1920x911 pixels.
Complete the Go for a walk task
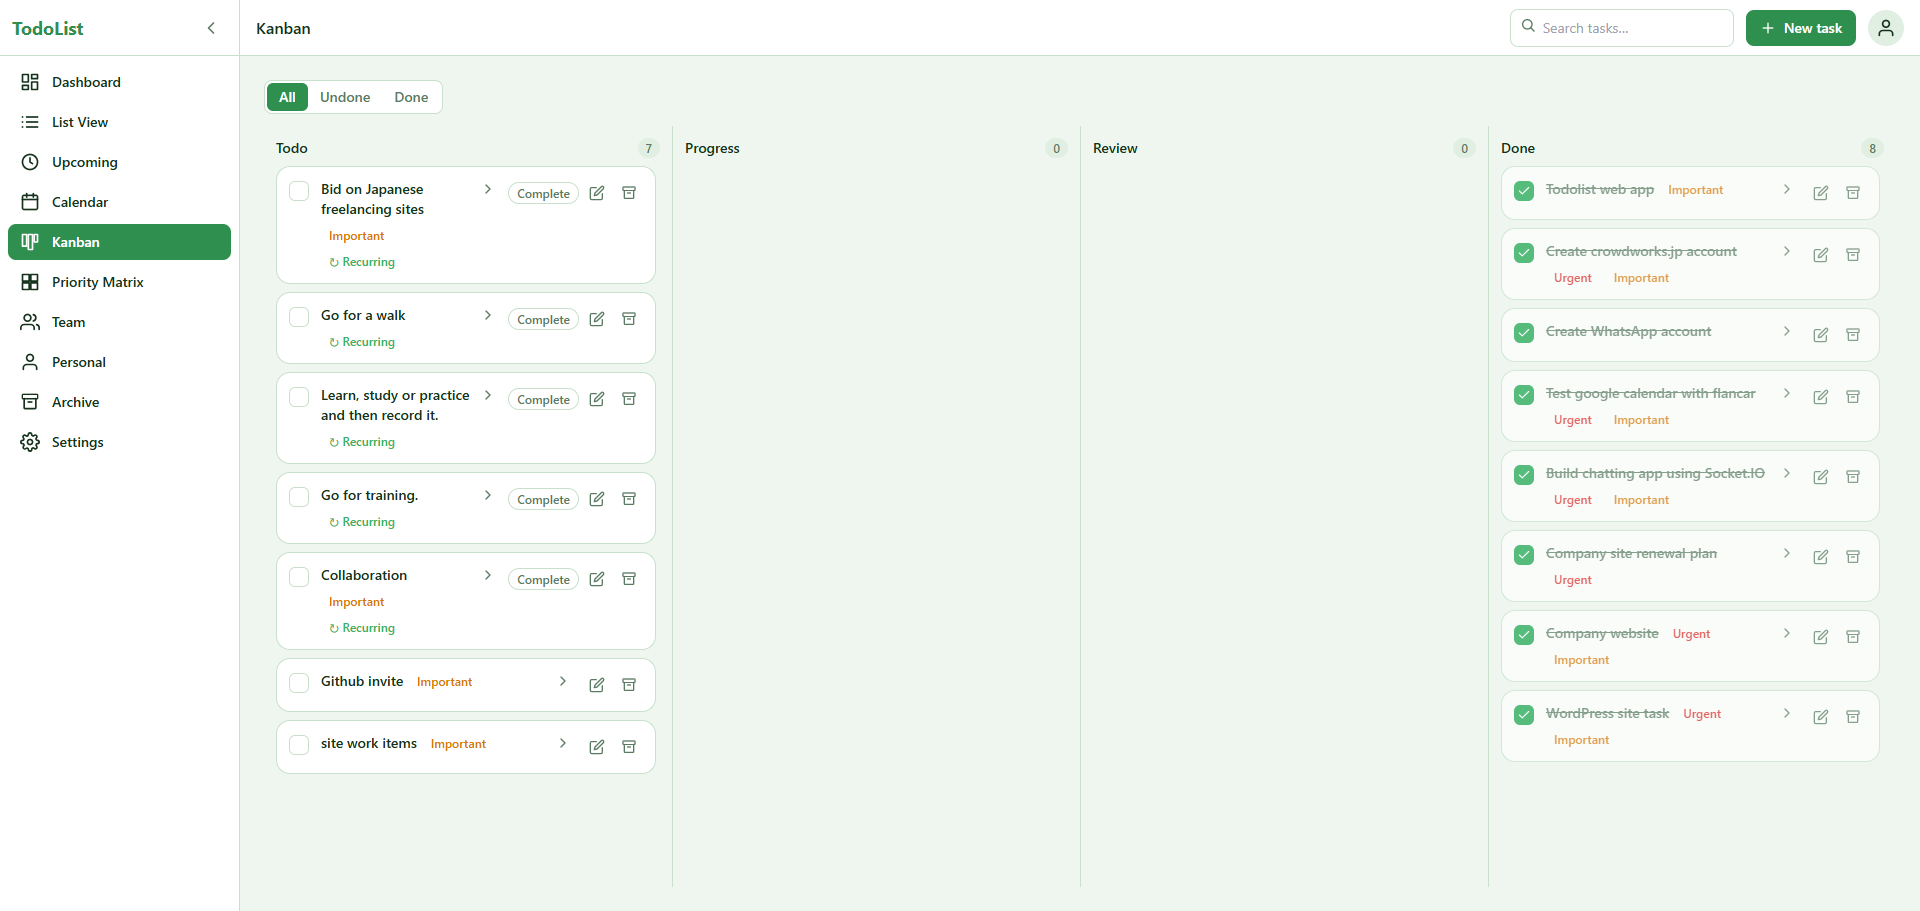[x=543, y=320]
